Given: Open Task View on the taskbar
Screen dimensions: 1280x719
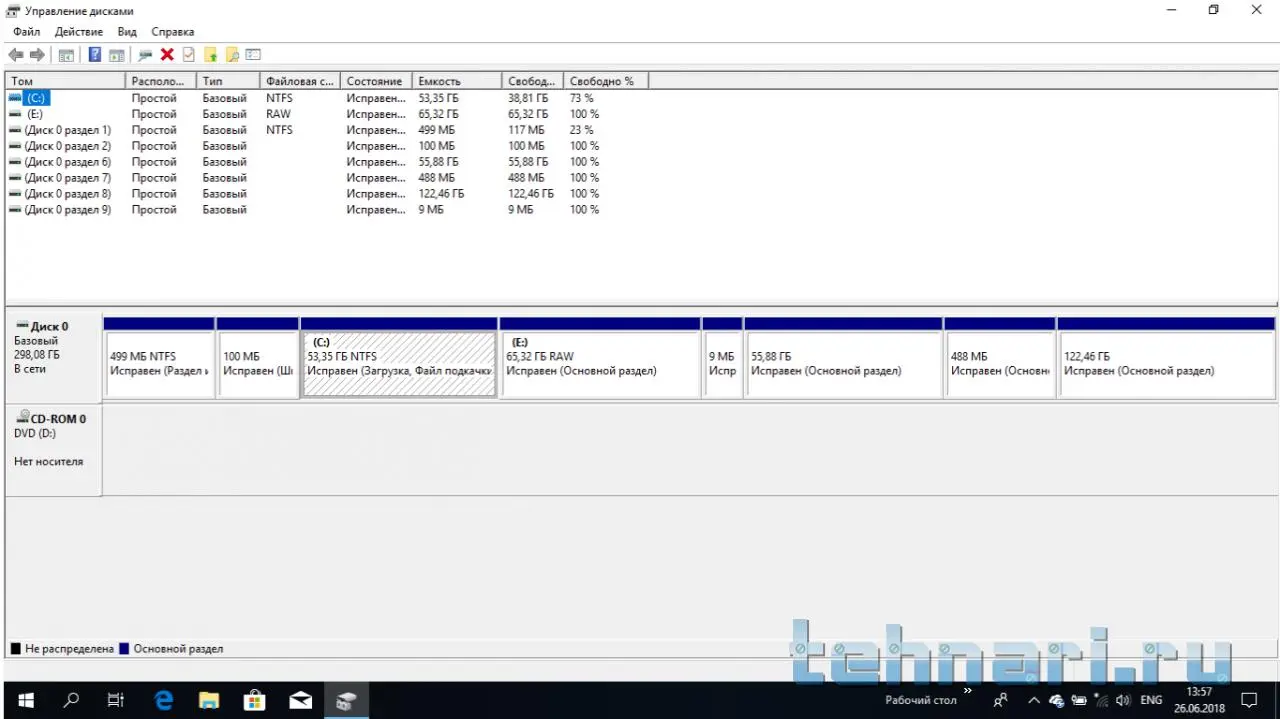Looking at the screenshot, I should click(x=116, y=700).
